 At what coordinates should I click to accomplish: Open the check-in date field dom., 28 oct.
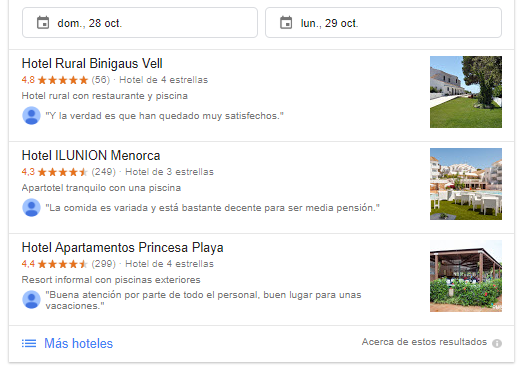pos(140,23)
